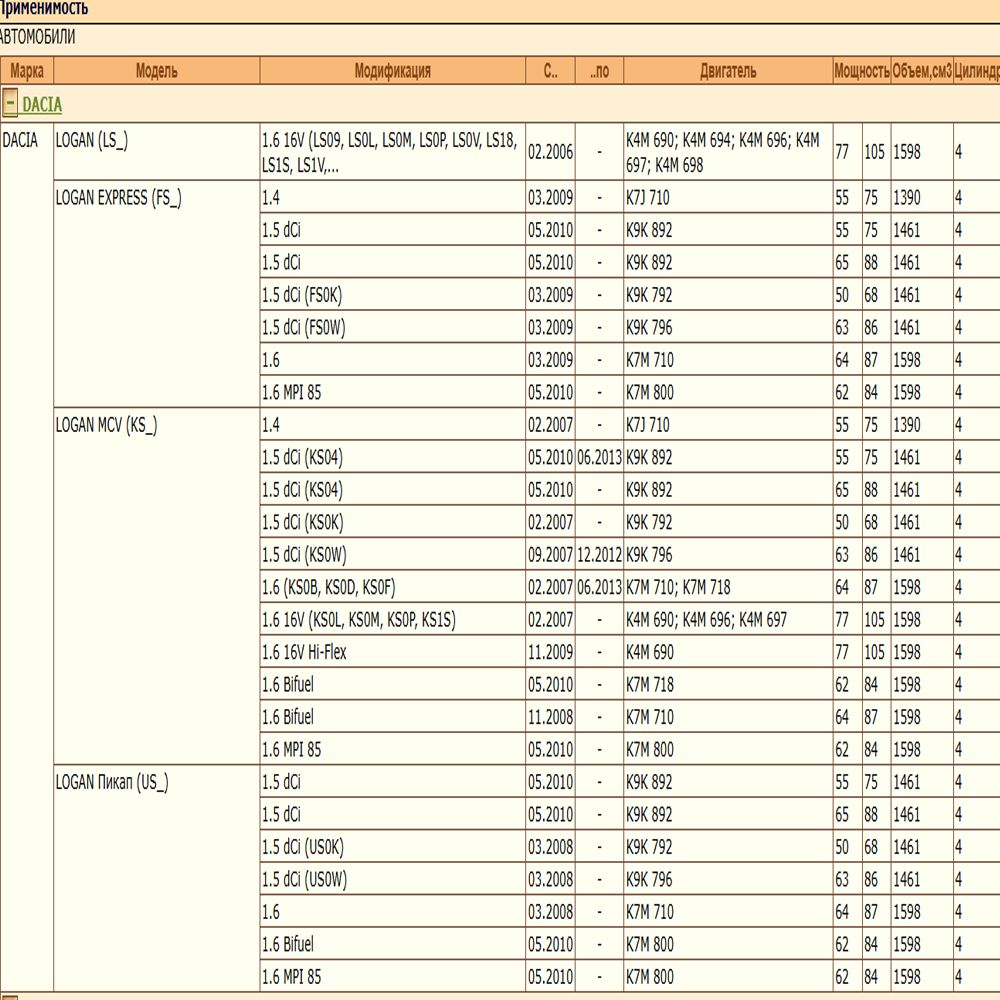Click the Двигатель column header
Viewport: 1000px width, 1000px height.
click(x=728, y=70)
